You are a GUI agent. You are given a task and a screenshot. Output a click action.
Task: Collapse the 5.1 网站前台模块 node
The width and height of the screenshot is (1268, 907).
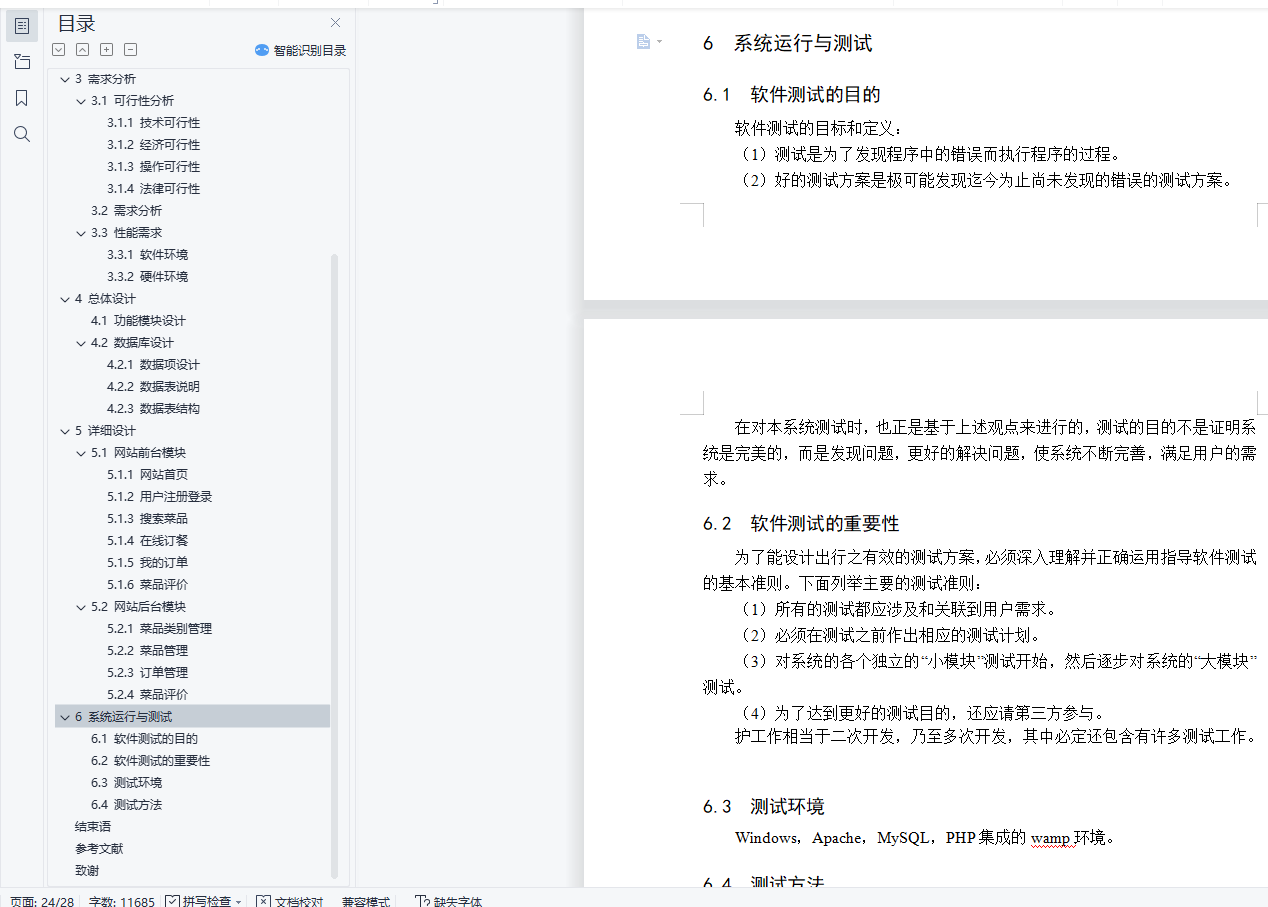point(81,453)
